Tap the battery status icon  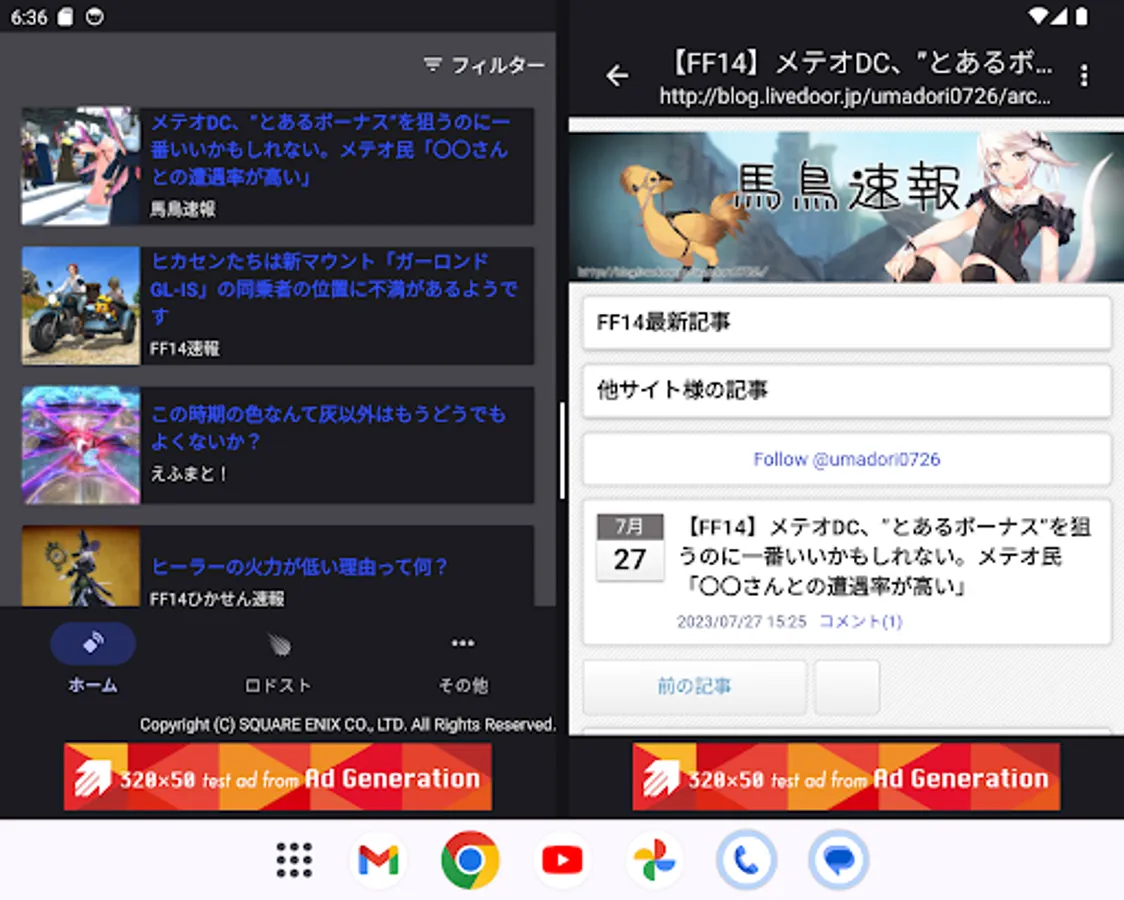point(1082,16)
